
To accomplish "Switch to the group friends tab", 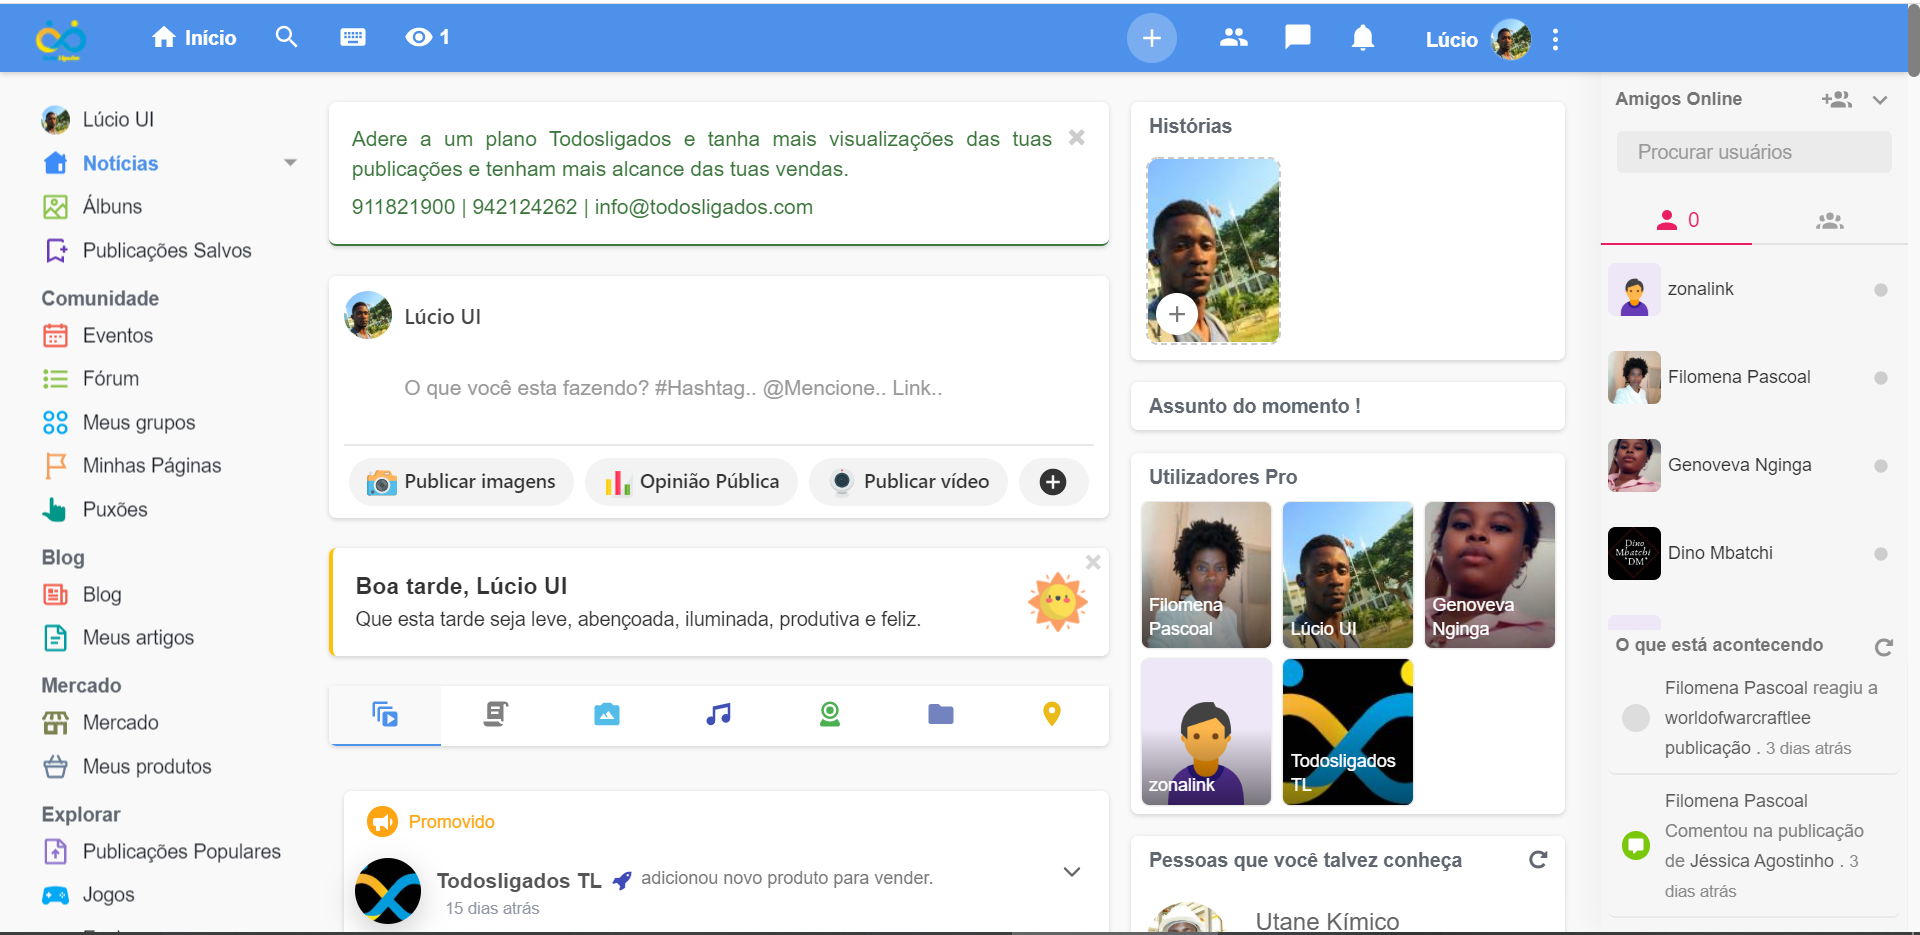I will tap(1829, 221).
